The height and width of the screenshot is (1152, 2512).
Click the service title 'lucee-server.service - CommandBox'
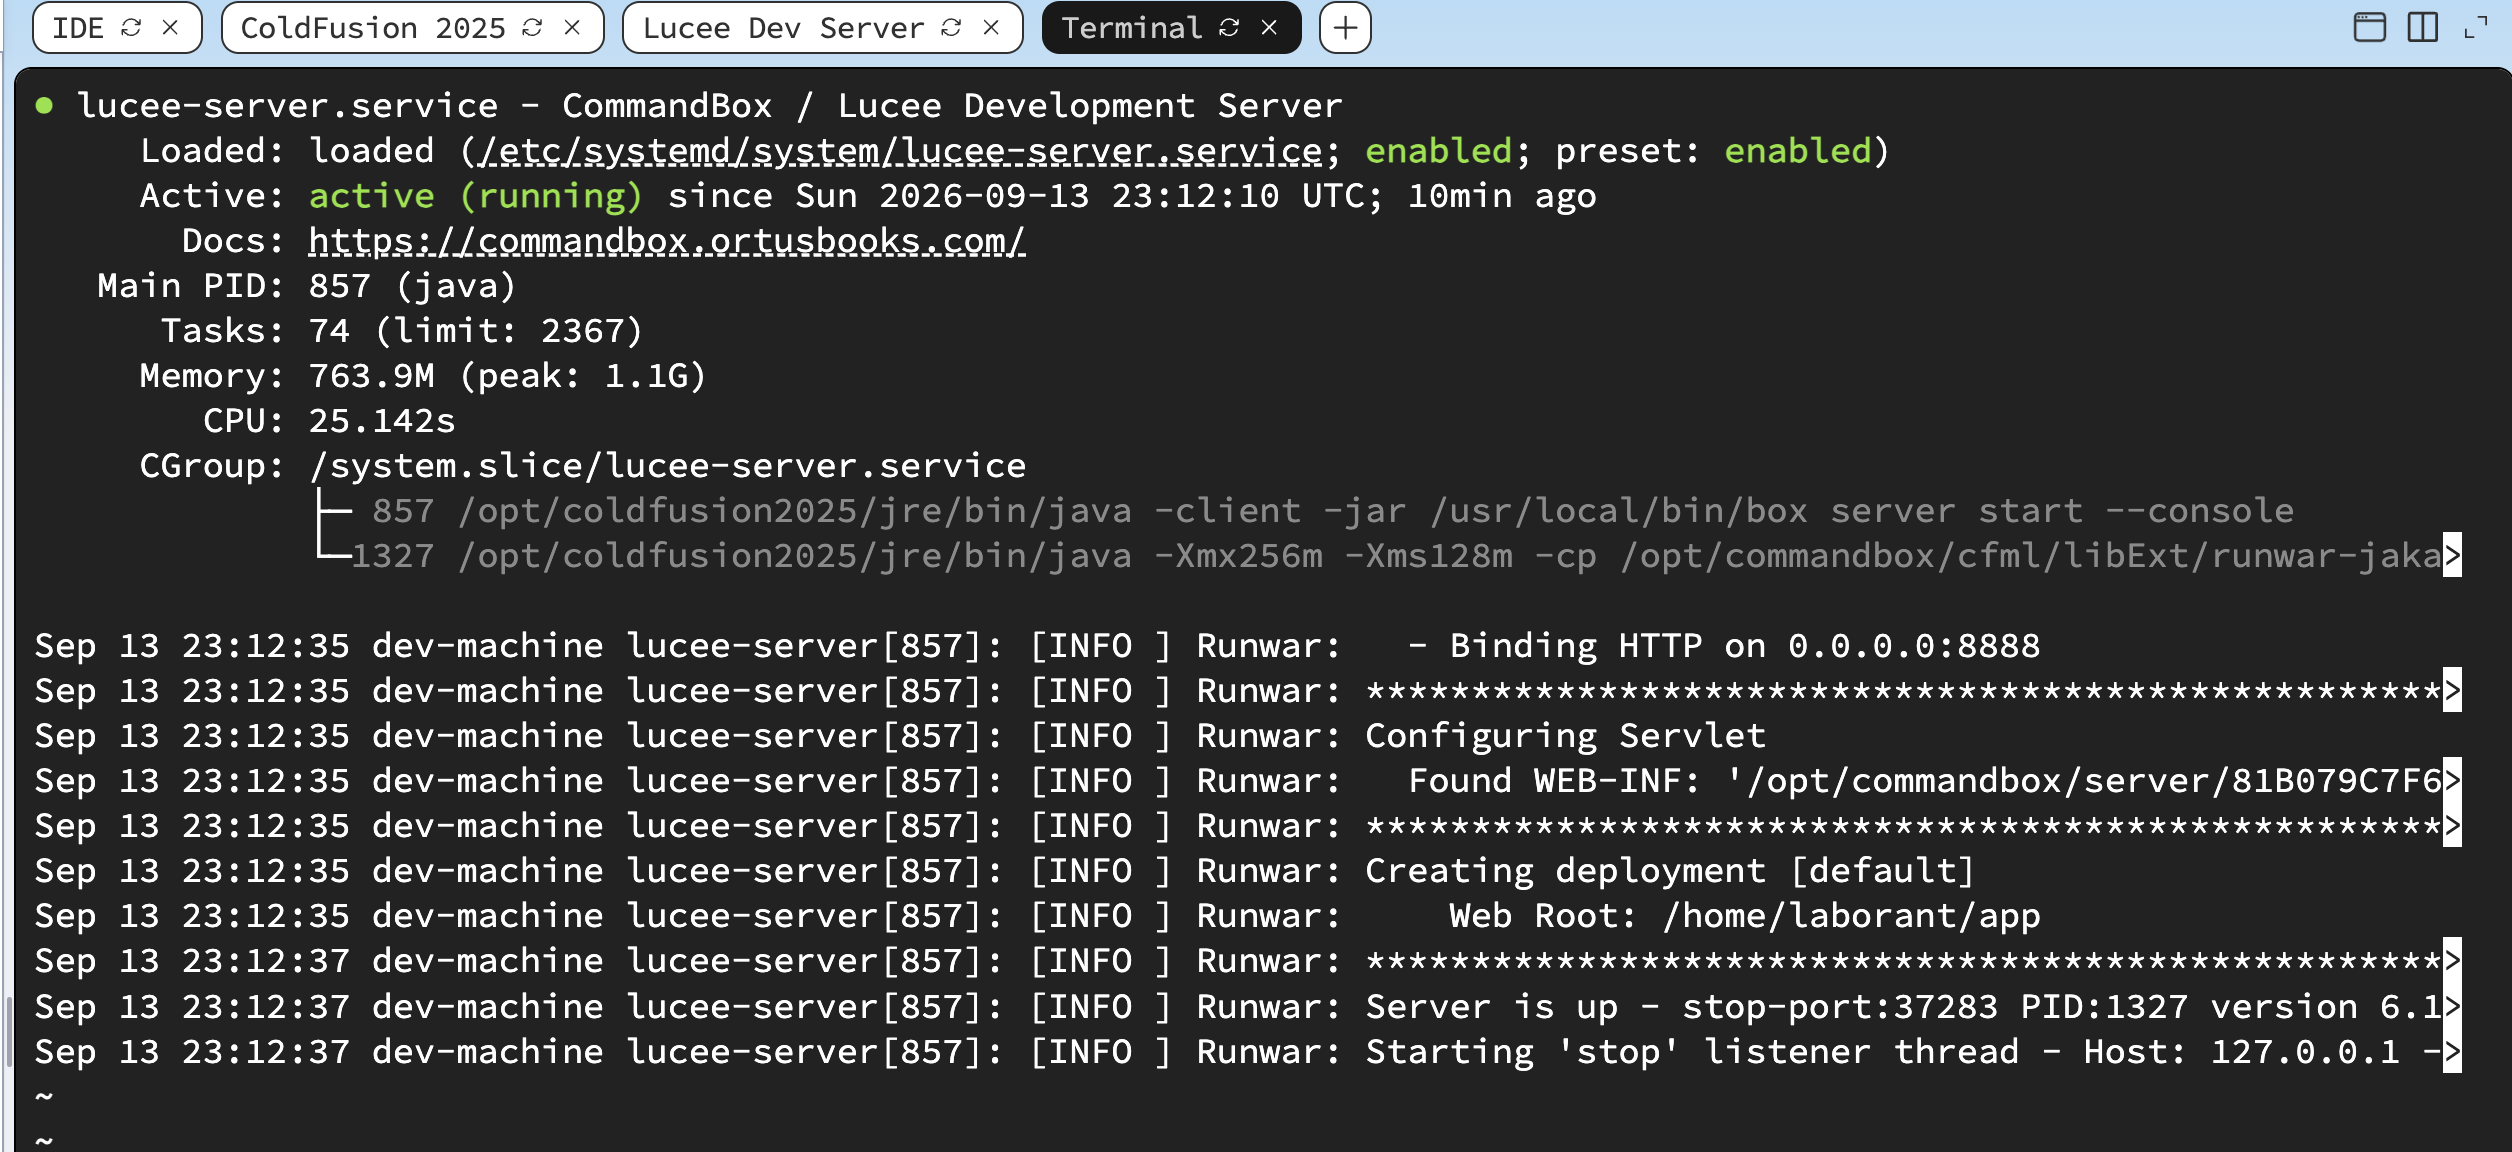(x=424, y=106)
